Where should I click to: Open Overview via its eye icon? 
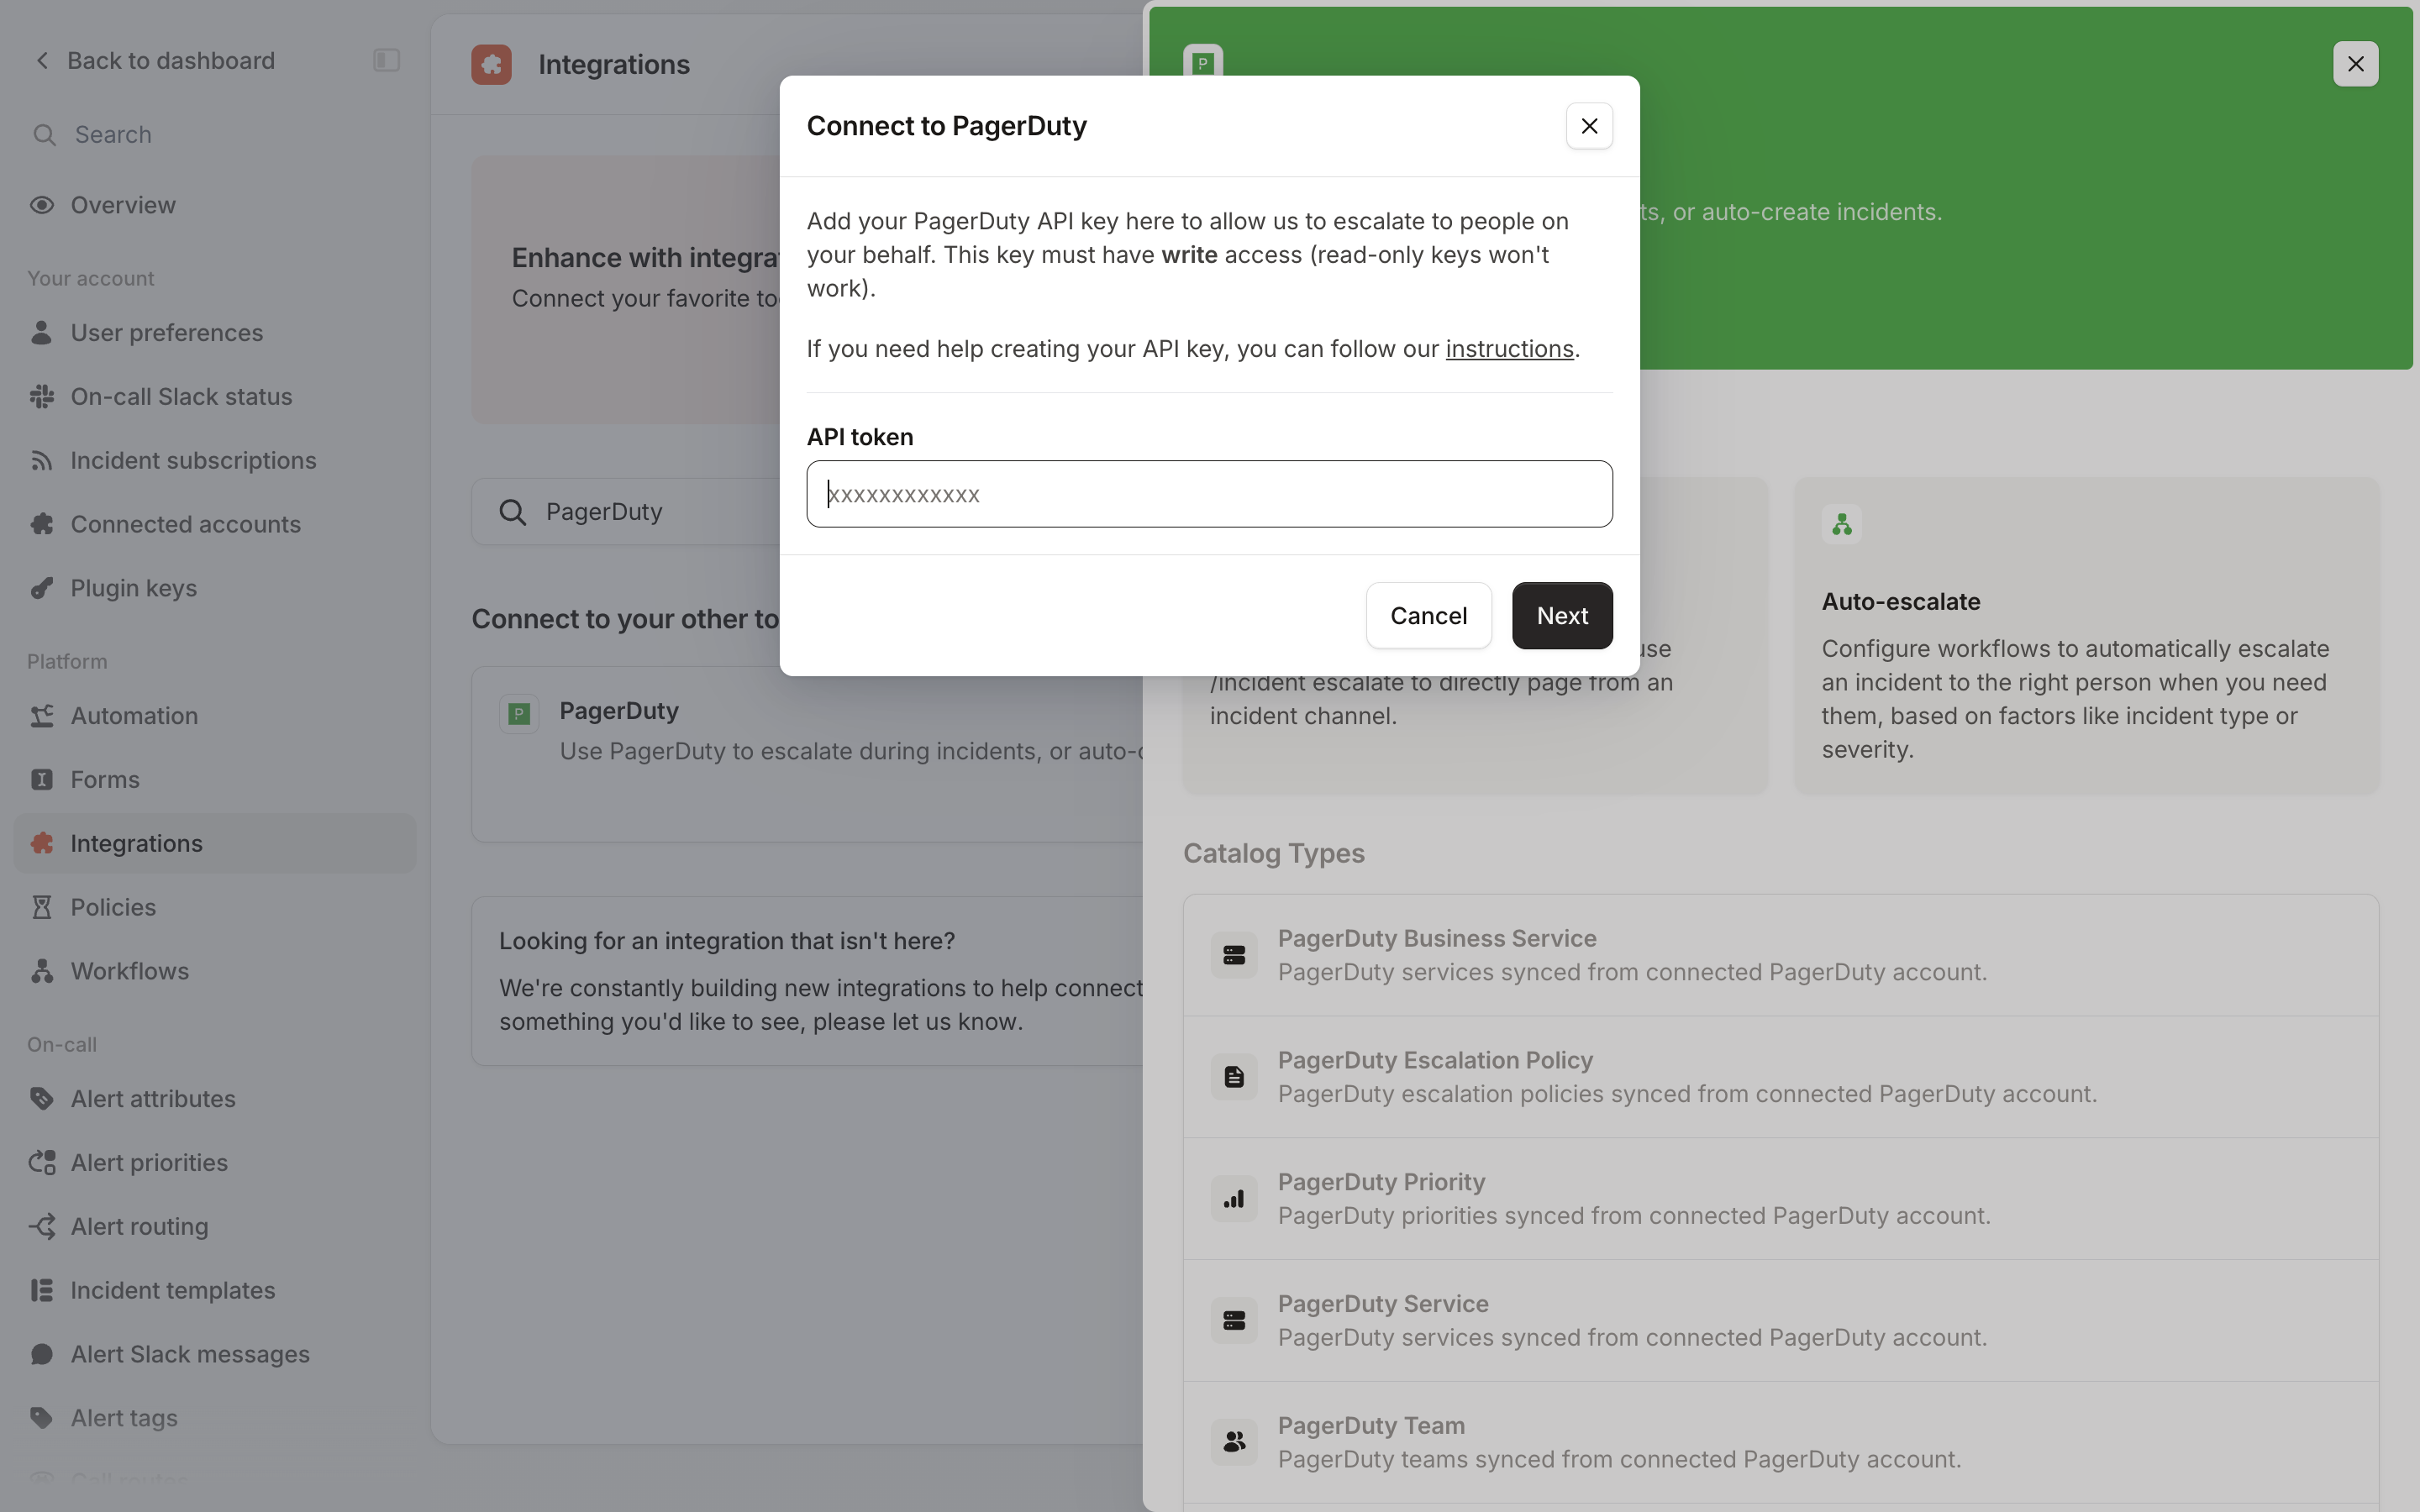coord(42,205)
